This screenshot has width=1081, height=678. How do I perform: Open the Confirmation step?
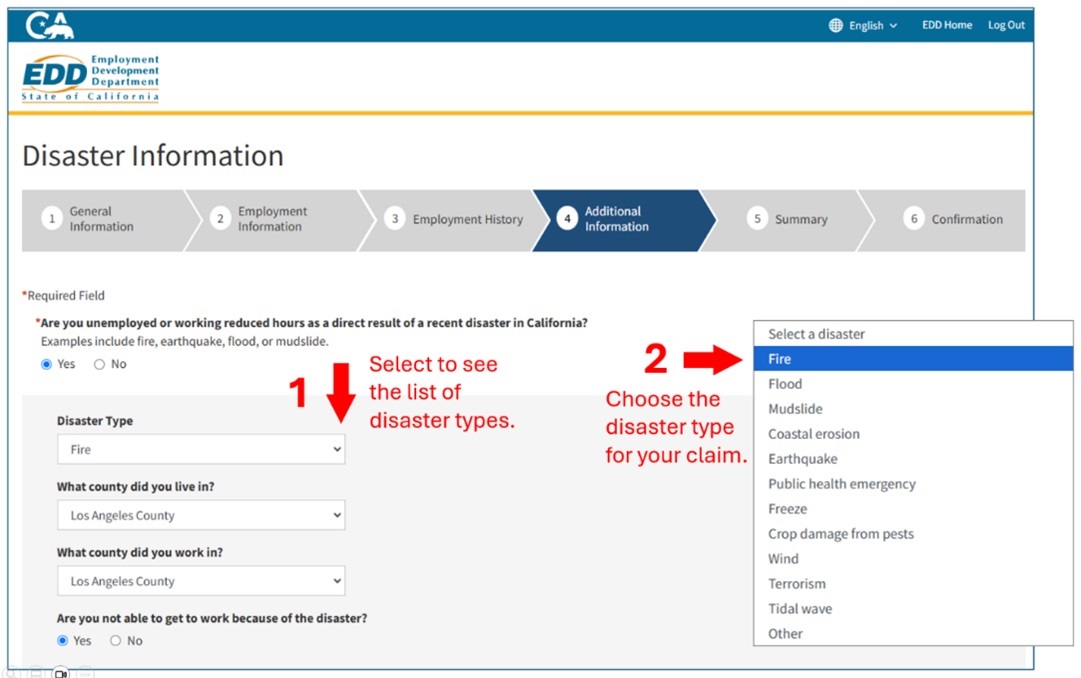point(962,219)
